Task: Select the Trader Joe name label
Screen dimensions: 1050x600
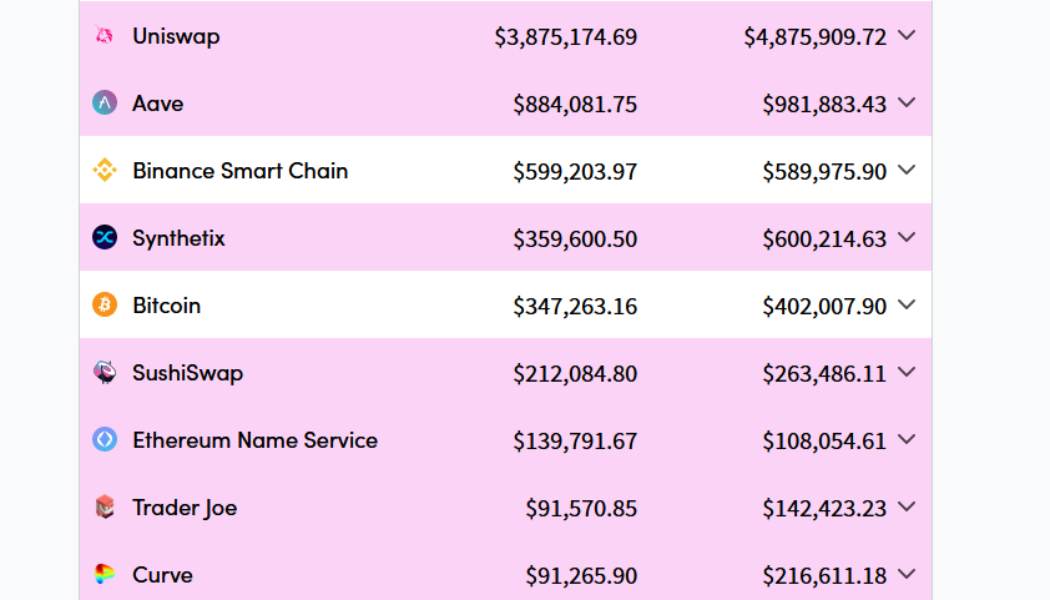Action: (x=184, y=507)
